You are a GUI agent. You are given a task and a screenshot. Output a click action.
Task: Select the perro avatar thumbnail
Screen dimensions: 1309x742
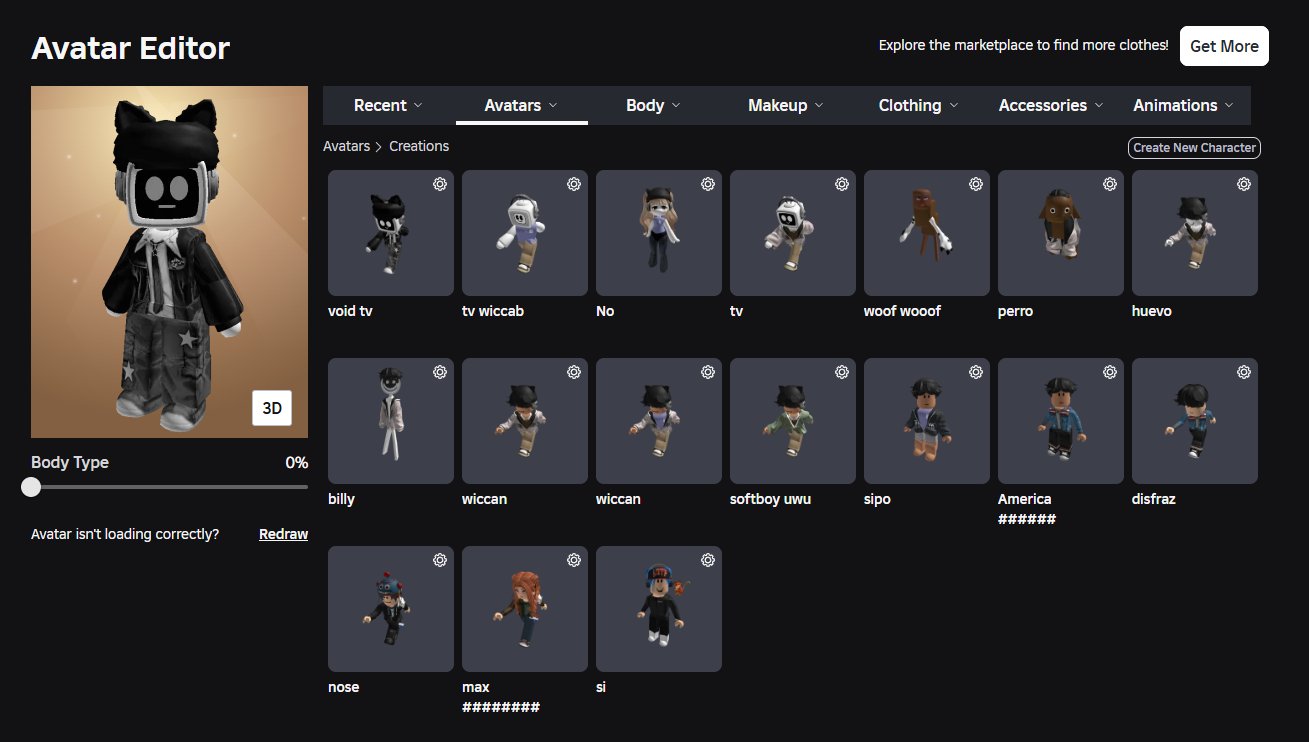pyautogui.click(x=1061, y=233)
